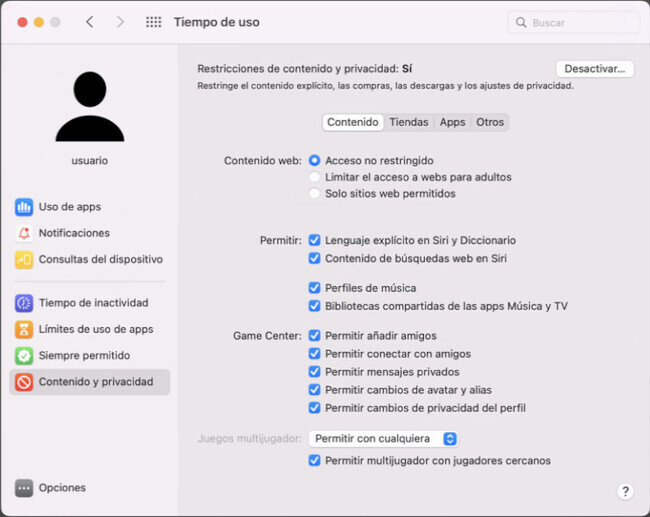650x517 pixels.
Task: Click the Opciones icon at bottom
Action: point(24,488)
